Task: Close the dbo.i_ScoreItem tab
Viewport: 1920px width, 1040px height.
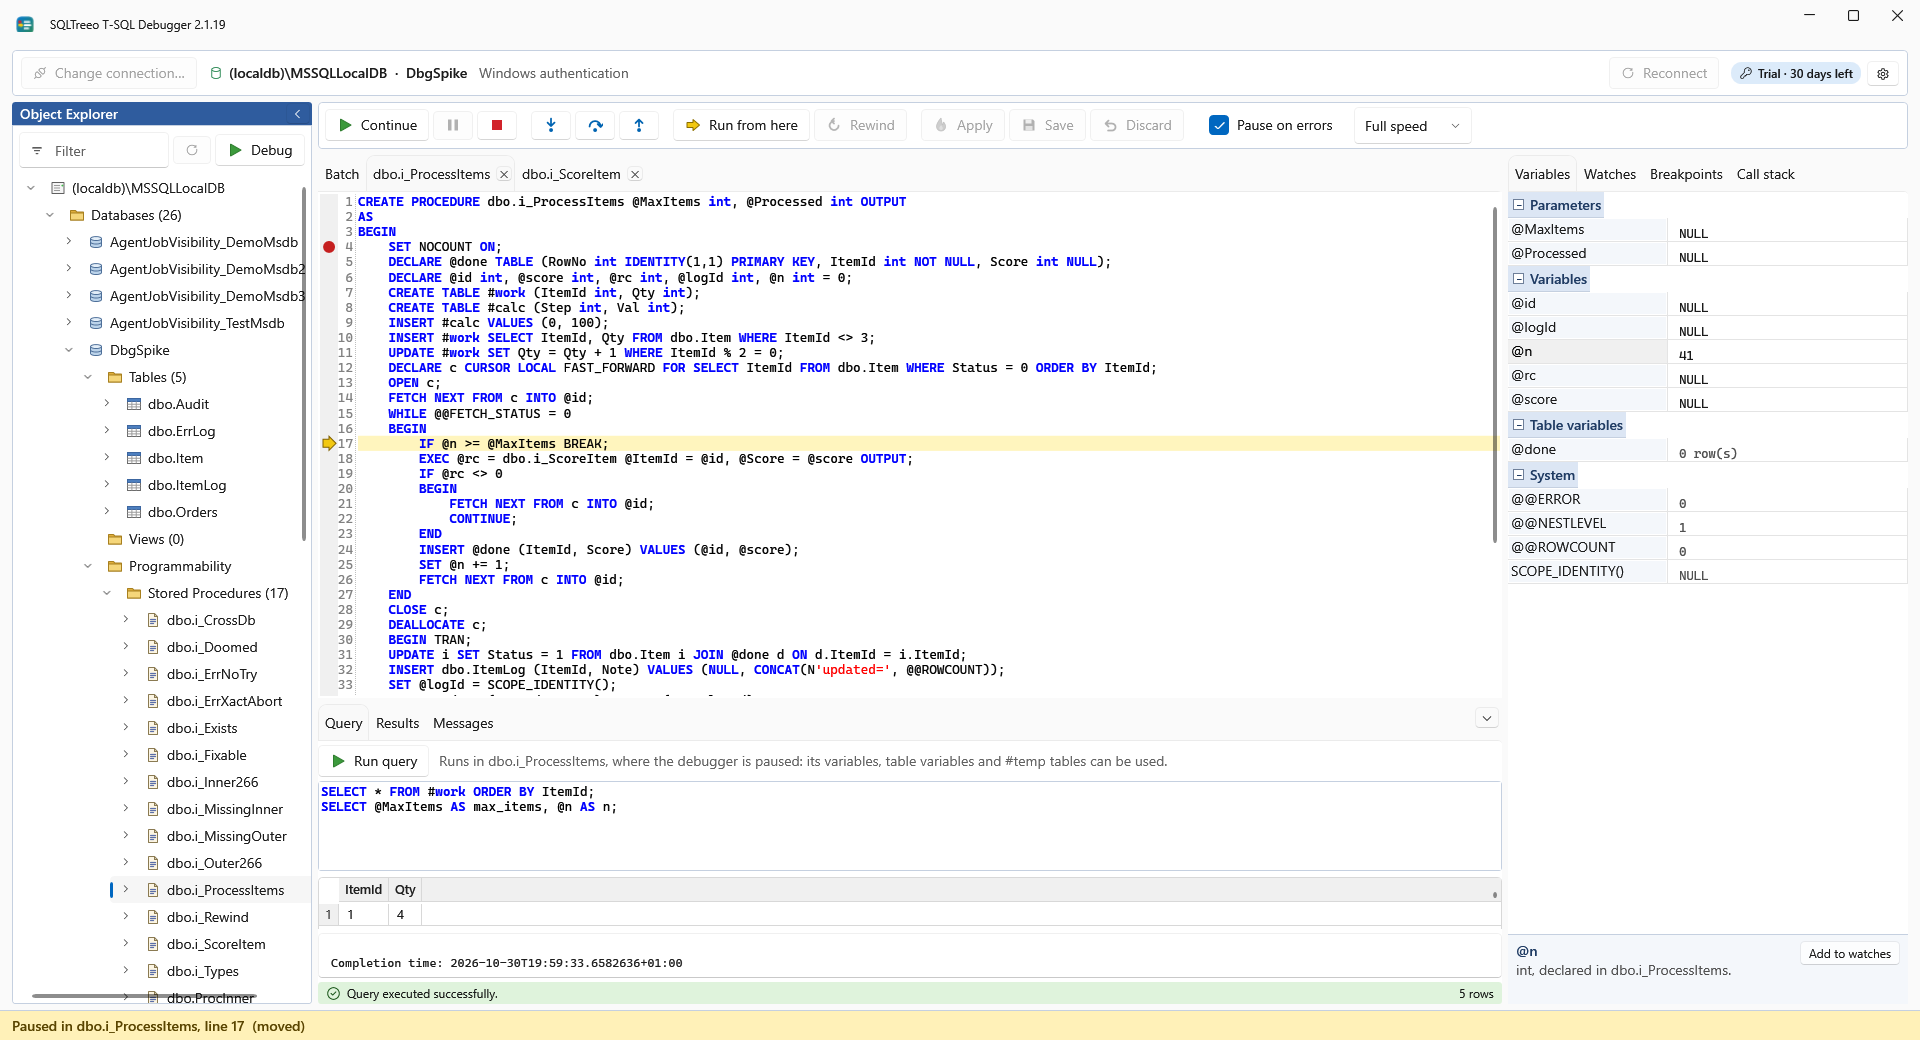Action: (635, 174)
